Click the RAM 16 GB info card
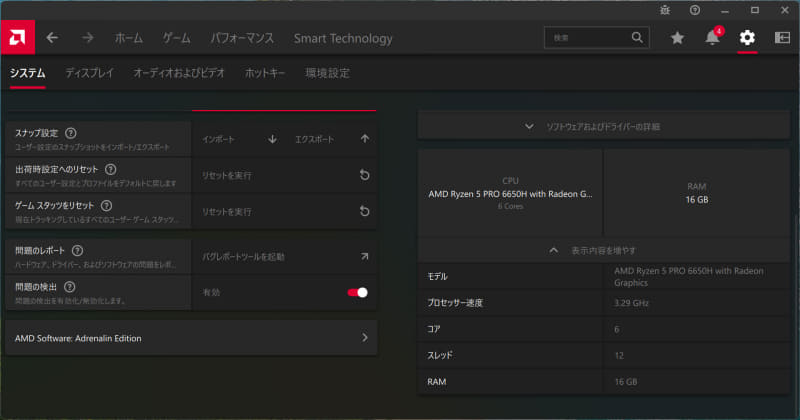The width and height of the screenshot is (800, 420). click(697, 193)
